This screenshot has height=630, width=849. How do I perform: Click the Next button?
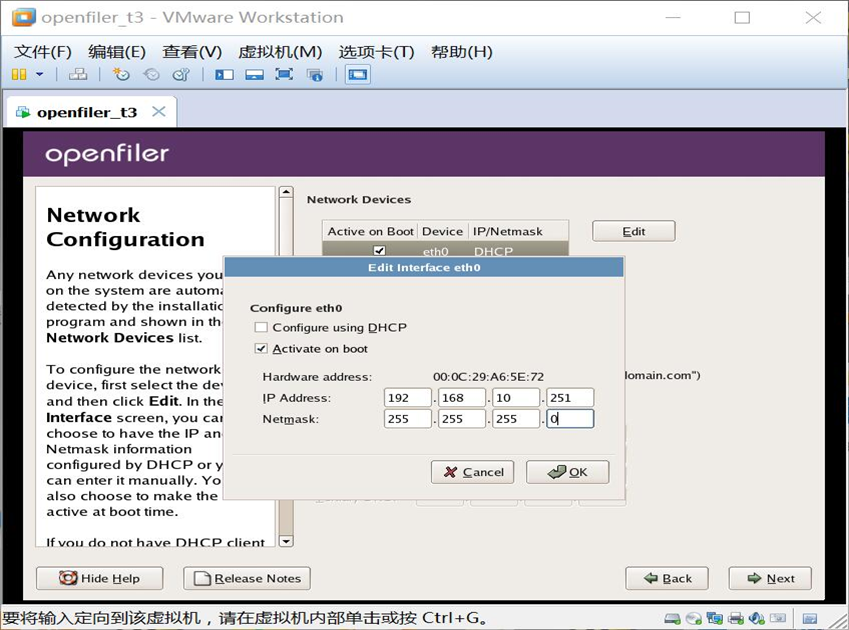coord(770,578)
